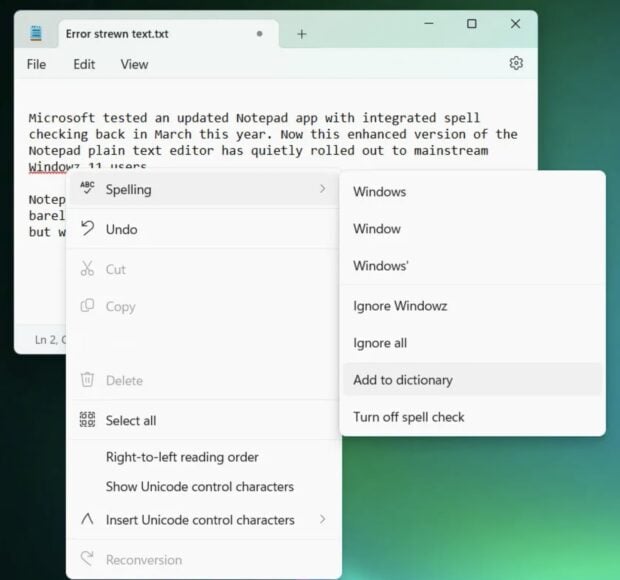This screenshot has width=620, height=580.
Task: Expand Insert Unicode control characters submenu arrow
Action: (322, 519)
